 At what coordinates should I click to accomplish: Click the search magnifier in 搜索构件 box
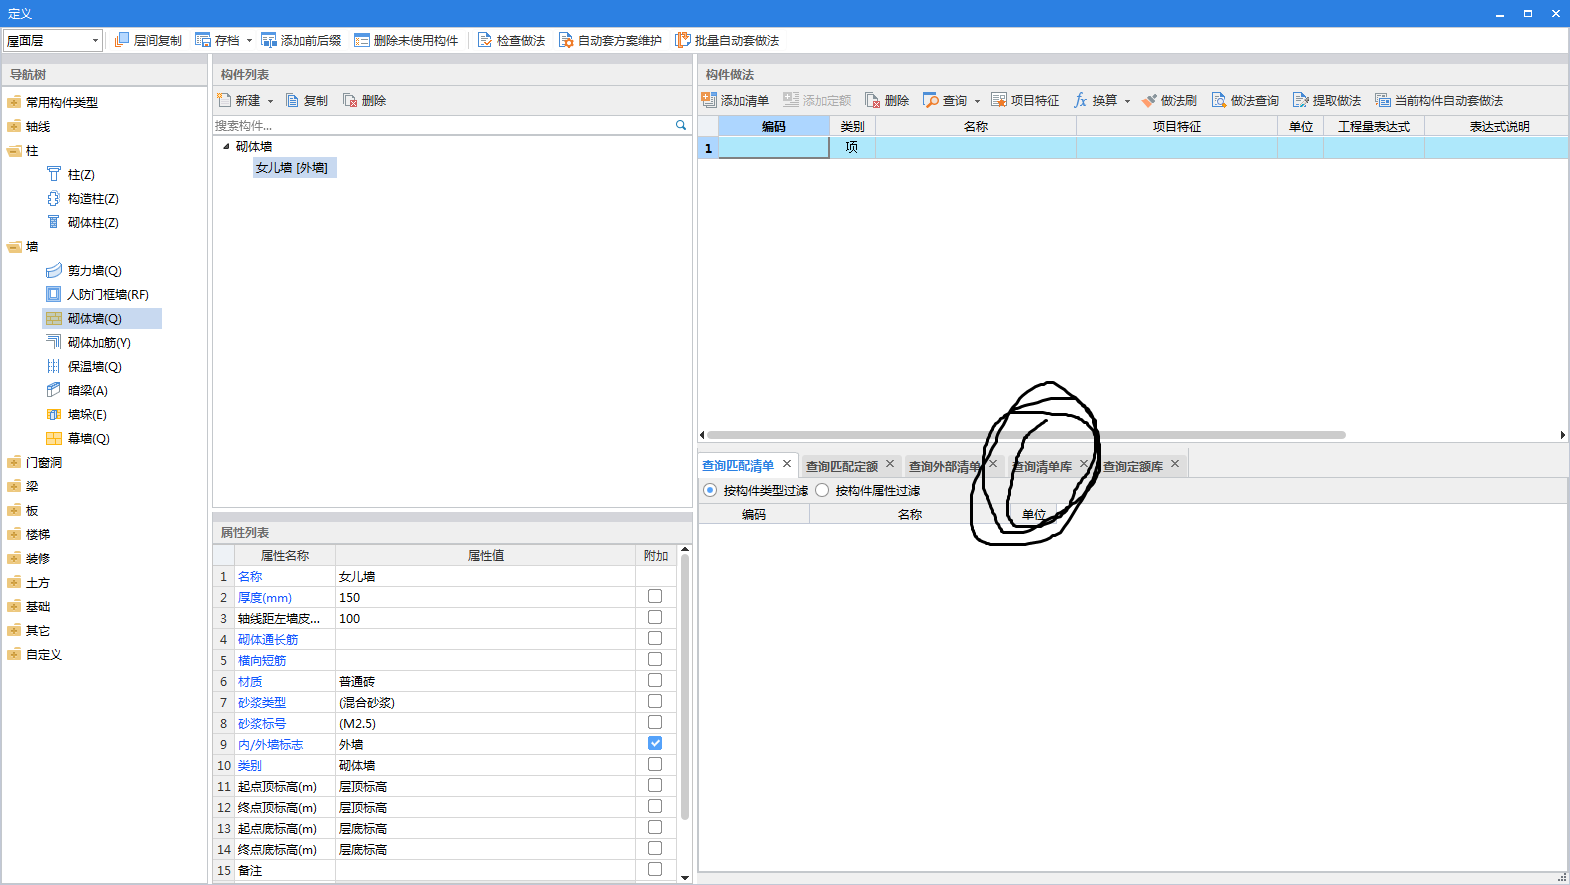tap(681, 125)
